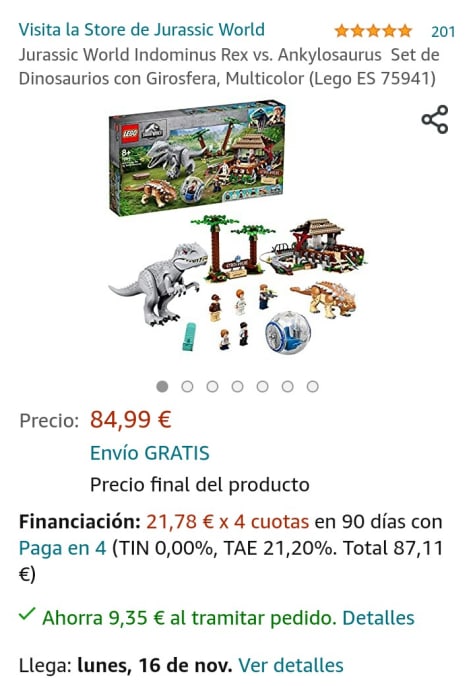
Task: Open the five-star rating icons
Action: pyautogui.click(x=373, y=31)
